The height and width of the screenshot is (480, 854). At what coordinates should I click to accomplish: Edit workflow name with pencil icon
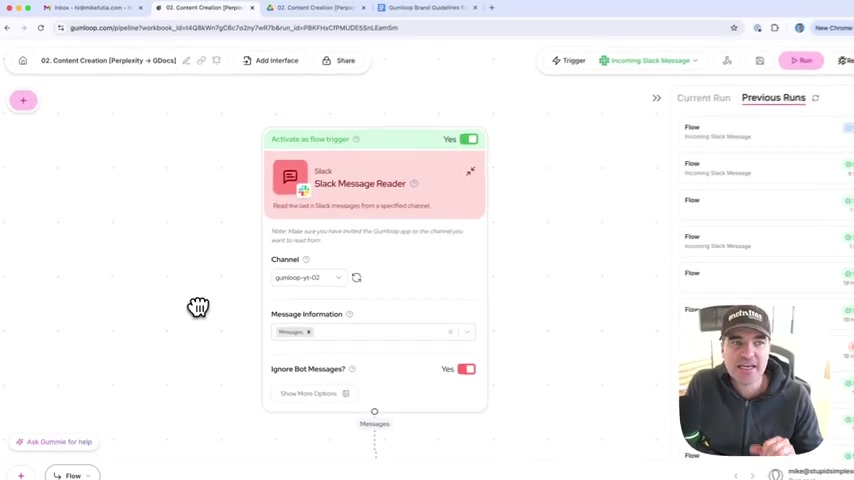[x=186, y=60]
